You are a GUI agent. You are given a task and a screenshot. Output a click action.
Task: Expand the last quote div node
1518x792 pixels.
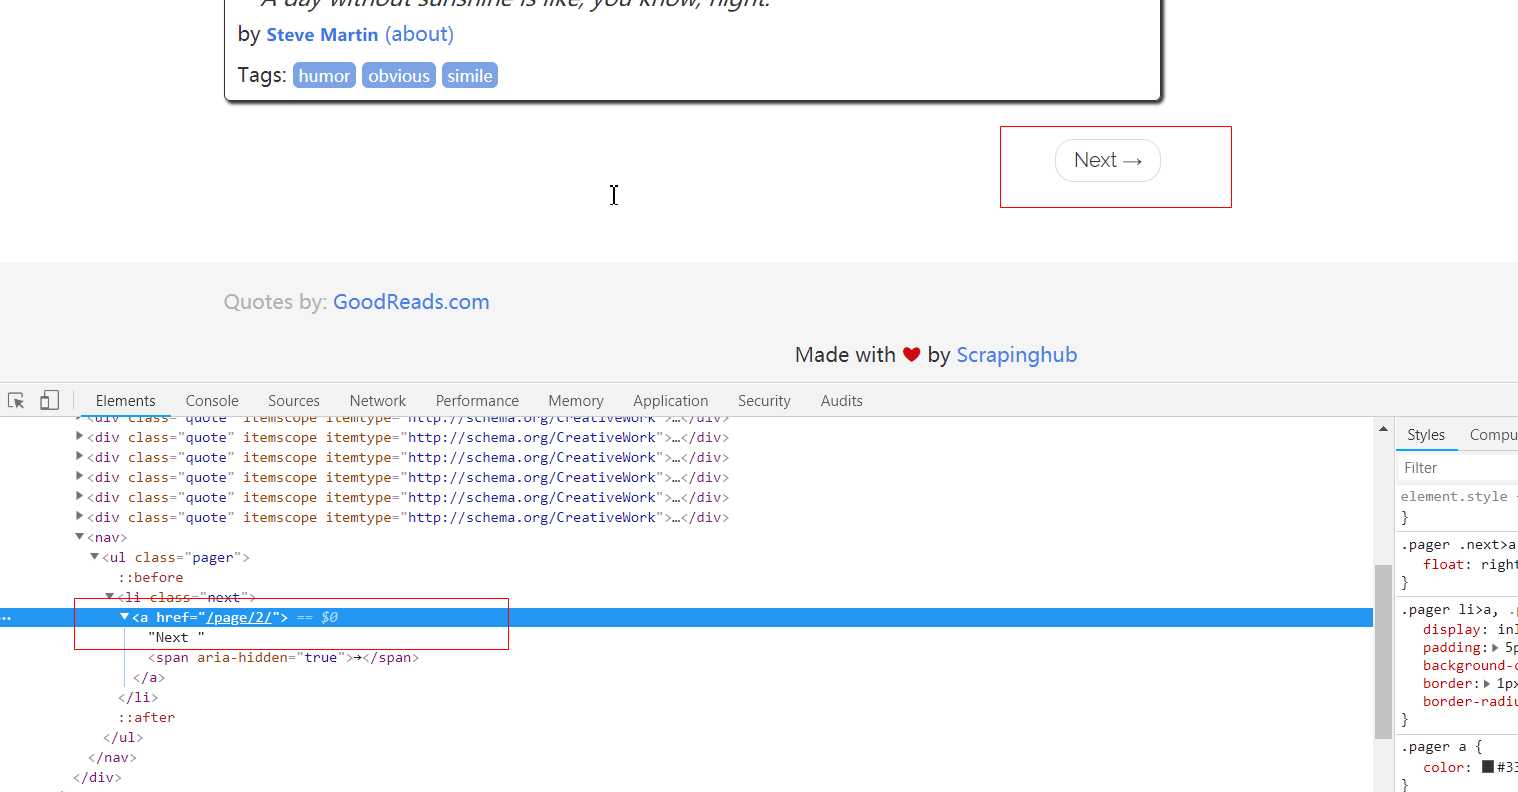click(x=79, y=517)
